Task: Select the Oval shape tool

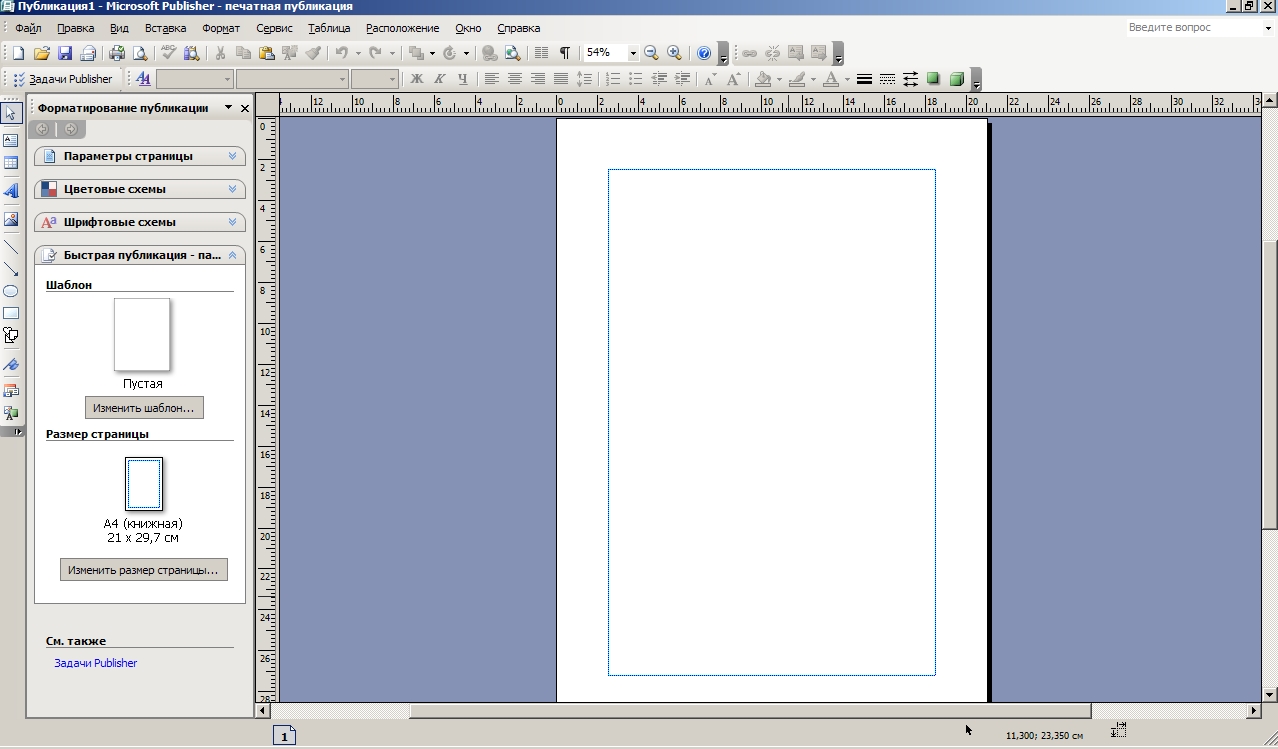Action: point(11,291)
